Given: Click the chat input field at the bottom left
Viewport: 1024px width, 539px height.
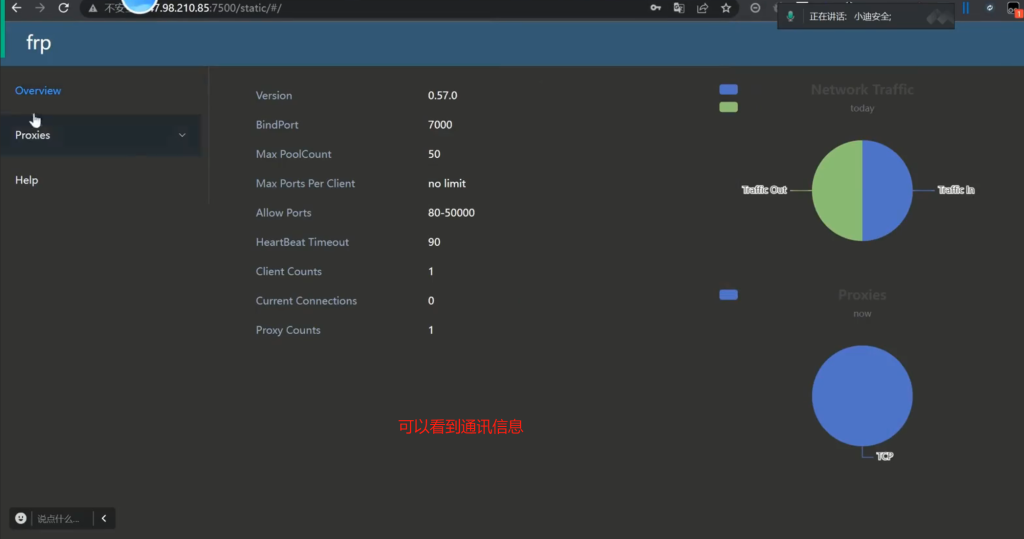Looking at the screenshot, I should pos(59,519).
